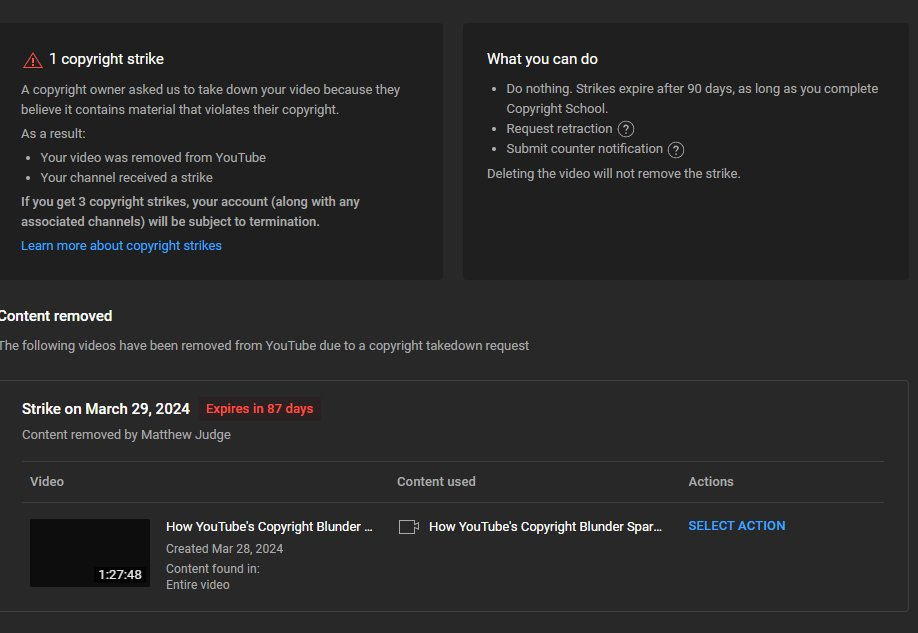The image size is (918, 633).
Task: Click the Created Mar 28, 2024 text
Action: pyautogui.click(x=224, y=549)
